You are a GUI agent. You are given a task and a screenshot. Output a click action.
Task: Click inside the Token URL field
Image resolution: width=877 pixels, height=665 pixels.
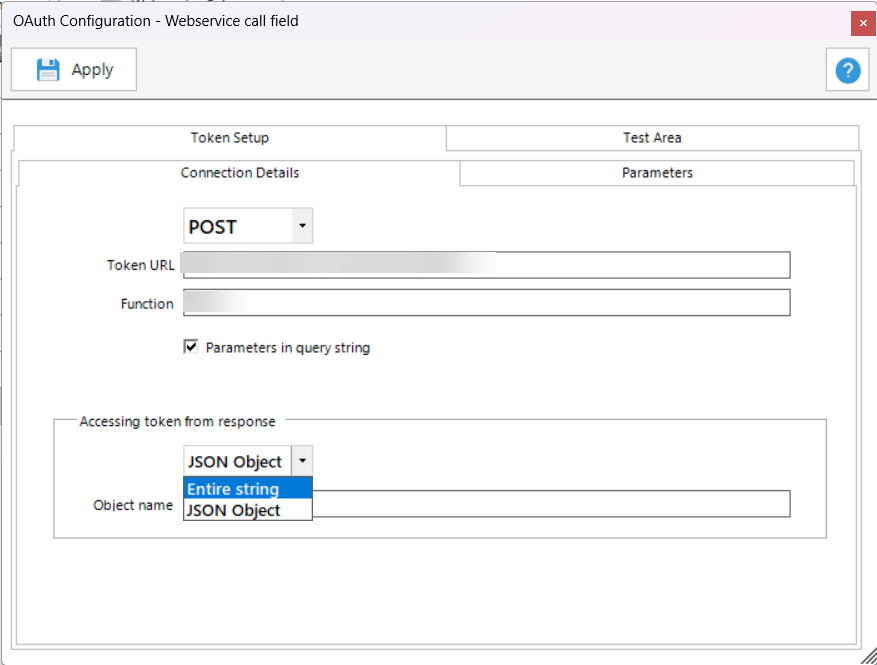640,265
